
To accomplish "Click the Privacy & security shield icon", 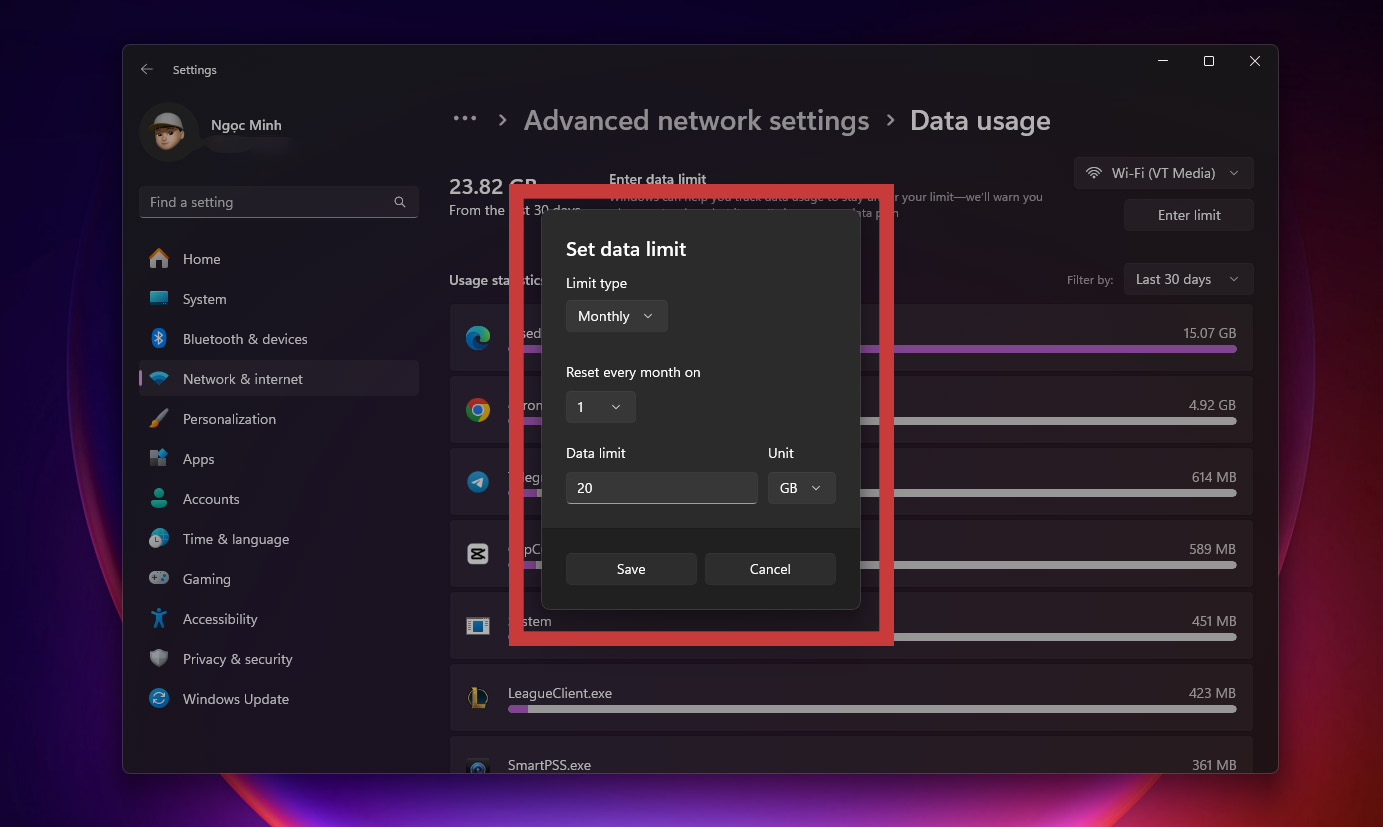I will pos(159,659).
